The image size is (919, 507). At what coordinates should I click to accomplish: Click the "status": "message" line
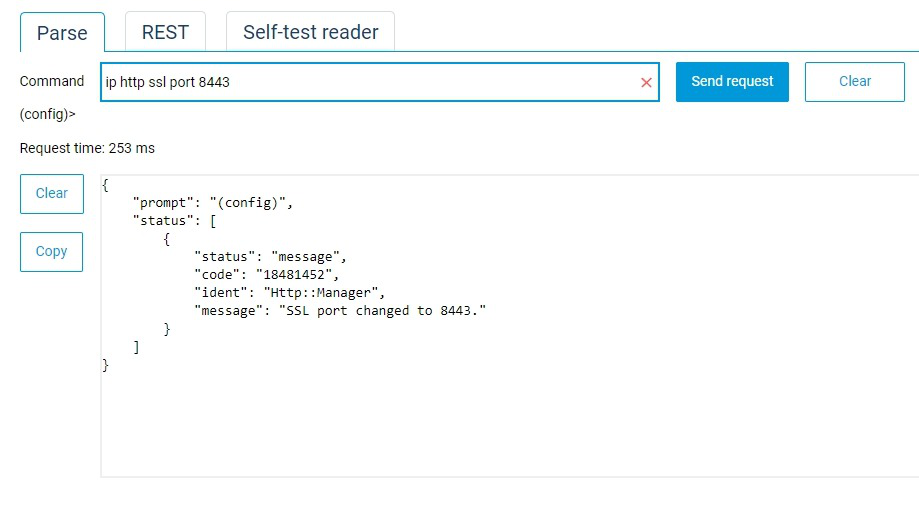pos(271,256)
